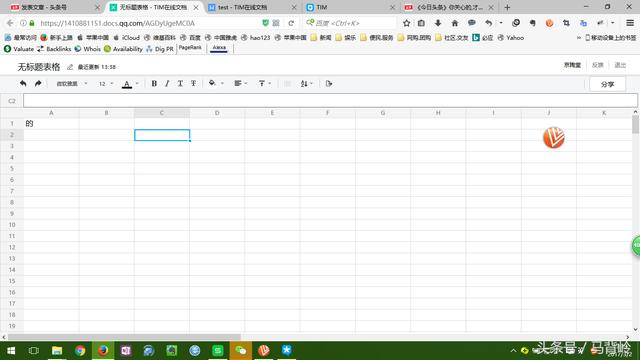Click the document title 无标题表格
Viewport: 640px width, 360px height.
click(x=39, y=67)
